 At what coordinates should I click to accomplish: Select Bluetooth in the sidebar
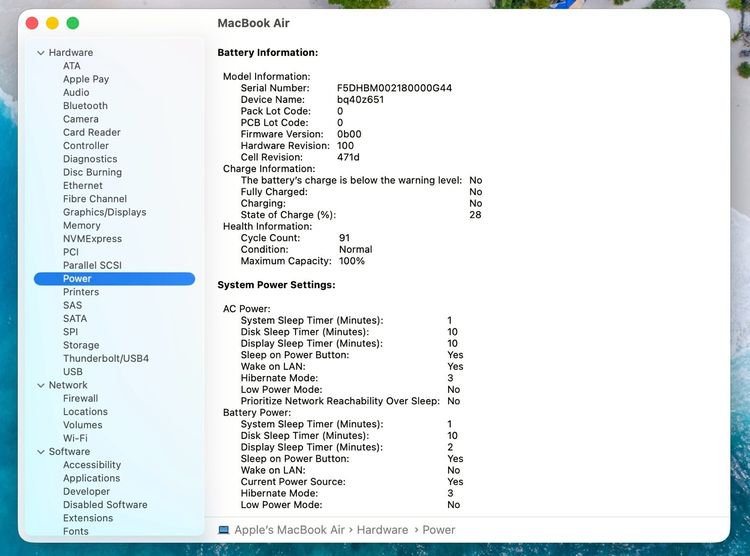pos(85,106)
